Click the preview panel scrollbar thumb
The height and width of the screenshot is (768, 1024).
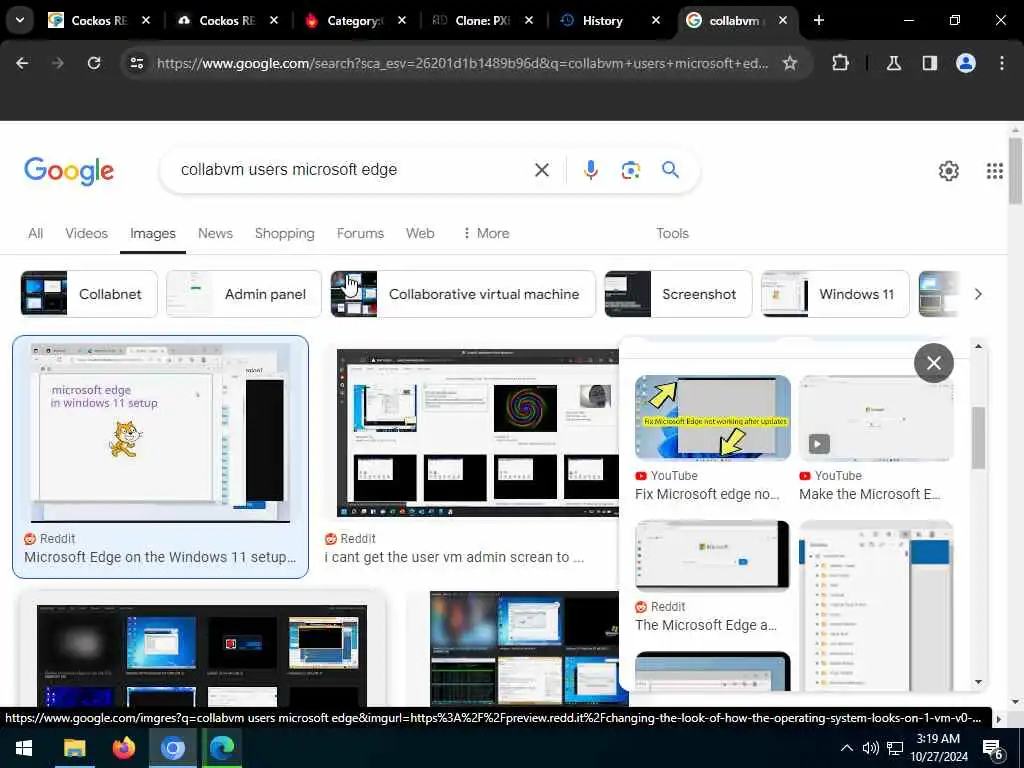pyautogui.click(x=978, y=438)
